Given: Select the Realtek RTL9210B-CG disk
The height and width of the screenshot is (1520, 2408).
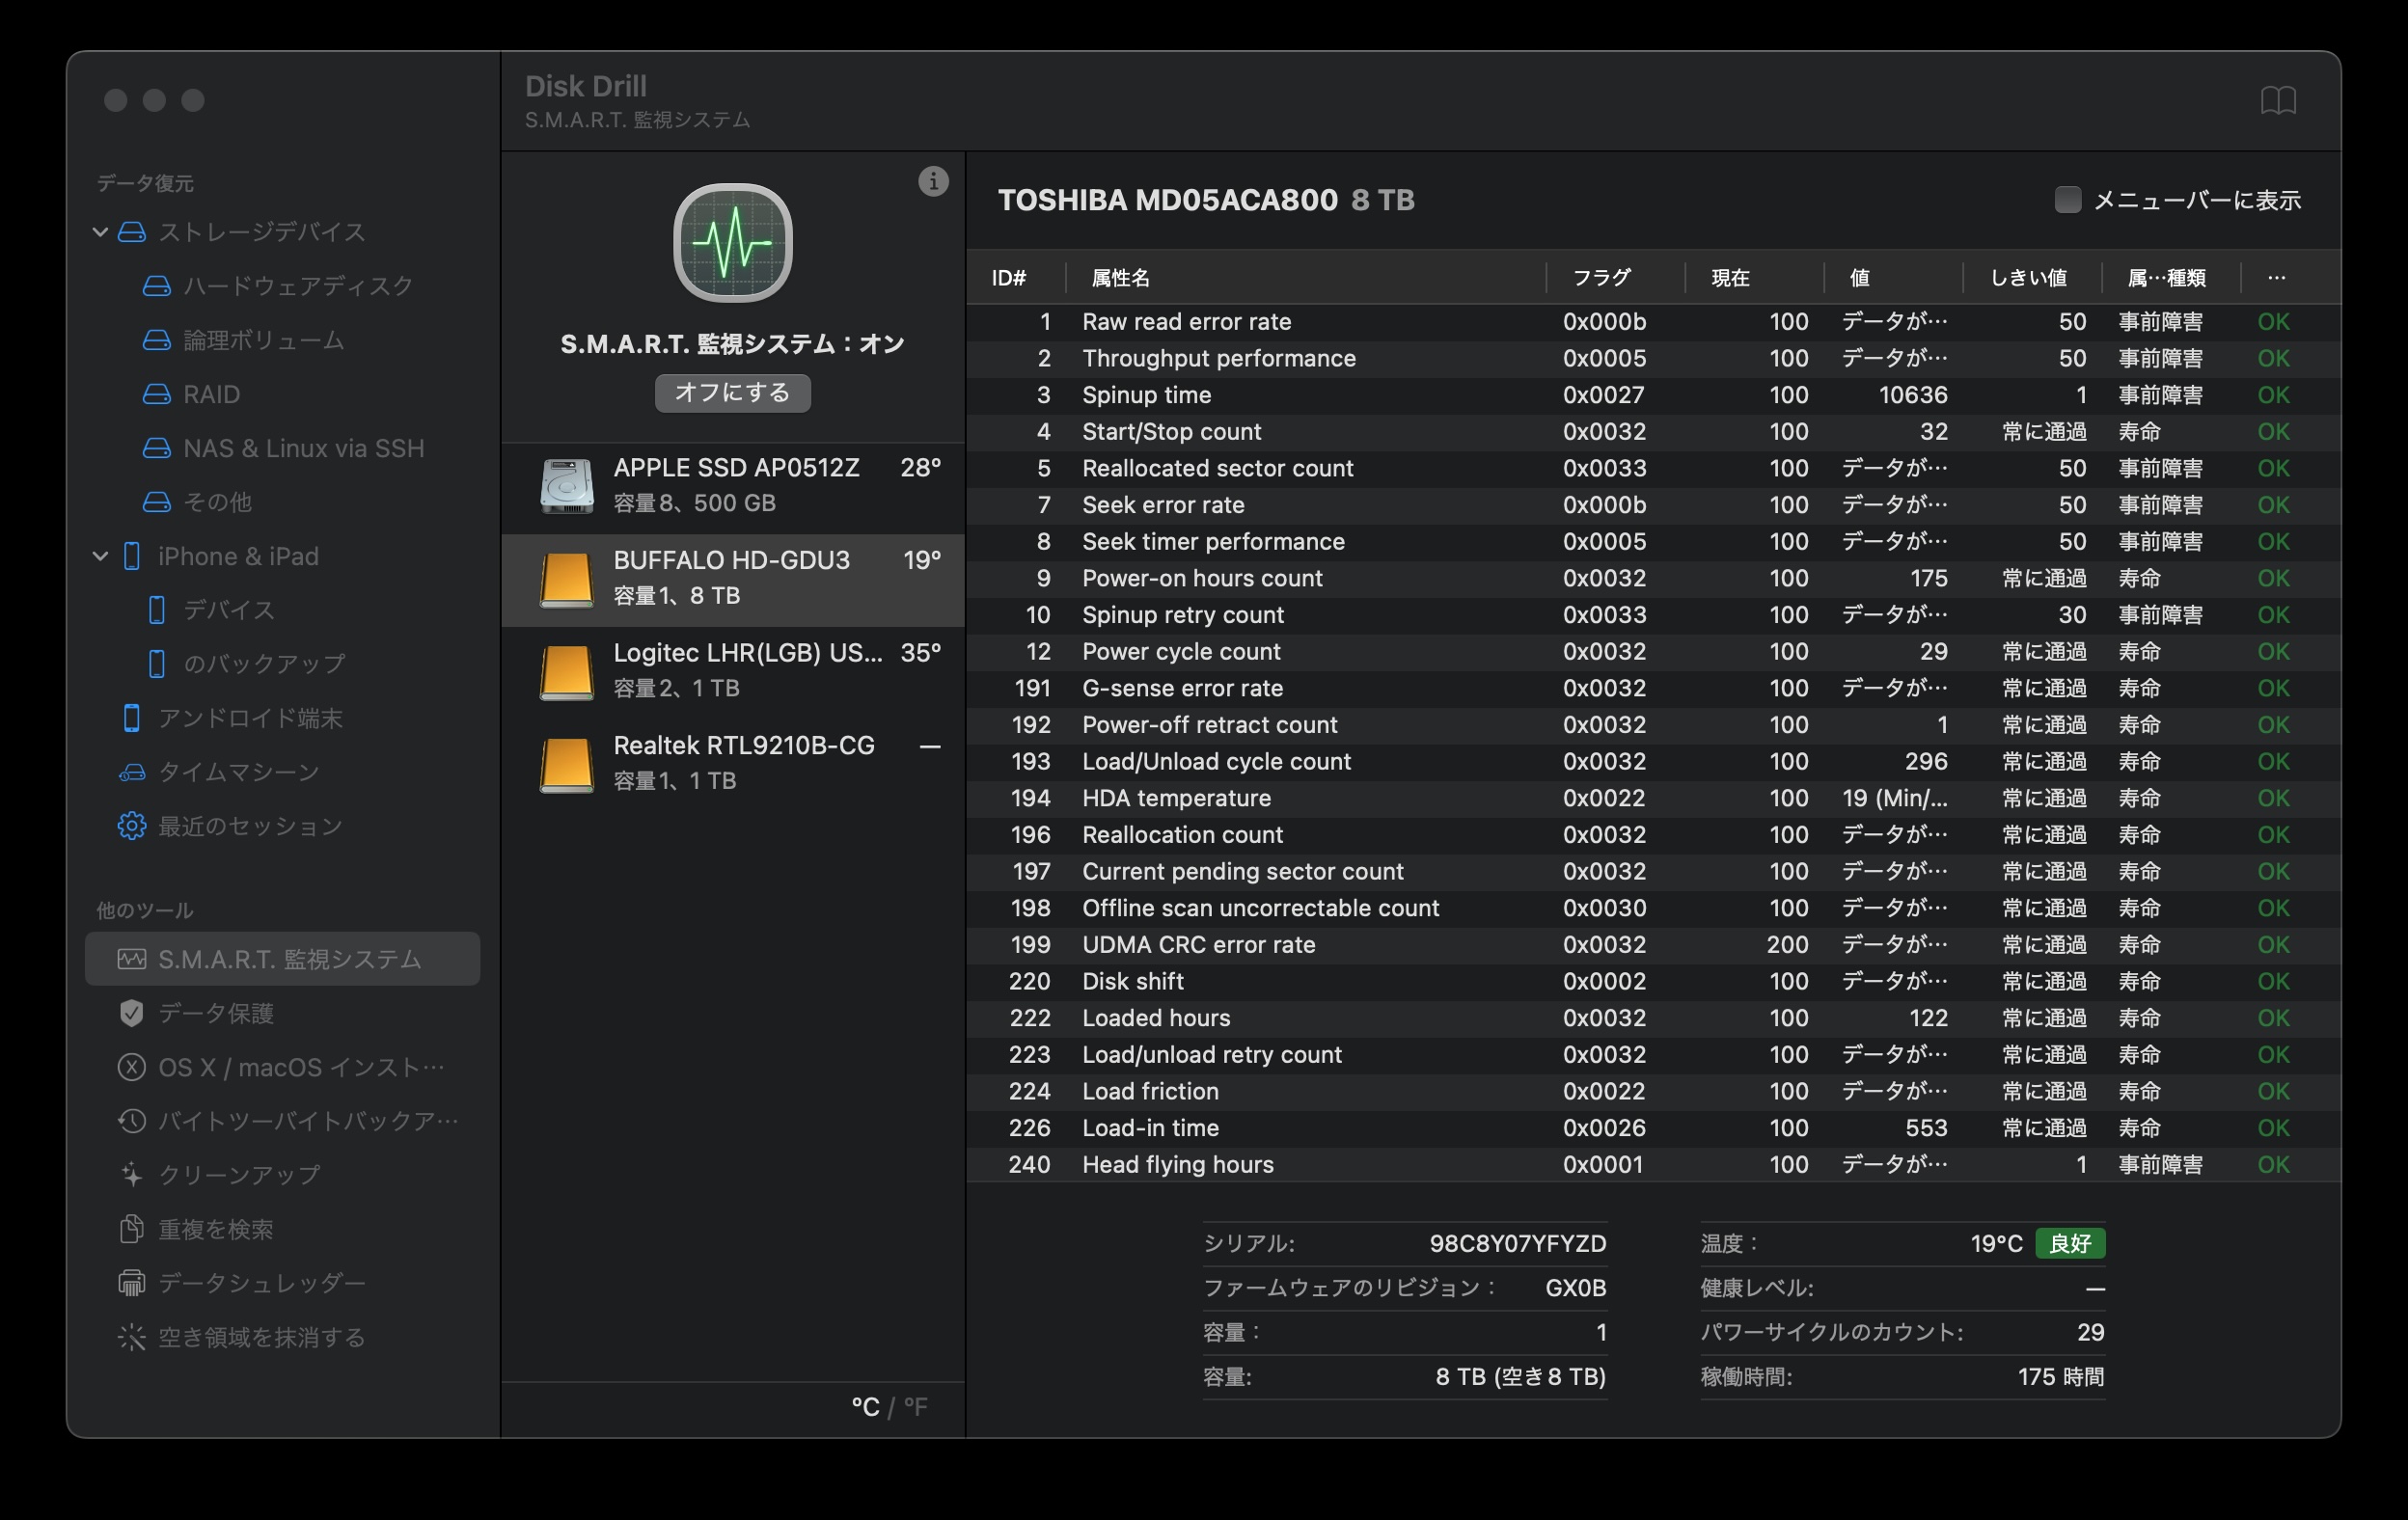Looking at the screenshot, I should pyautogui.click(x=733, y=764).
